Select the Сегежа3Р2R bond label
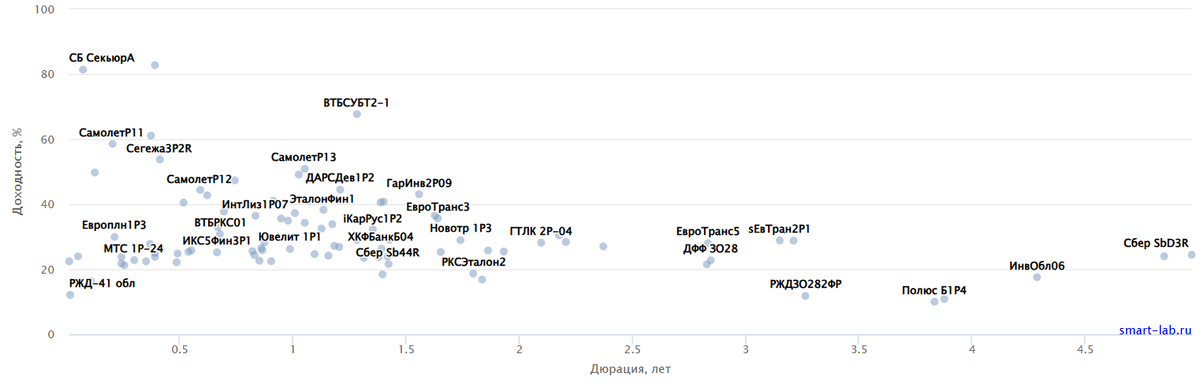Image resolution: width=1200 pixels, height=384 pixels. tap(159, 148)
